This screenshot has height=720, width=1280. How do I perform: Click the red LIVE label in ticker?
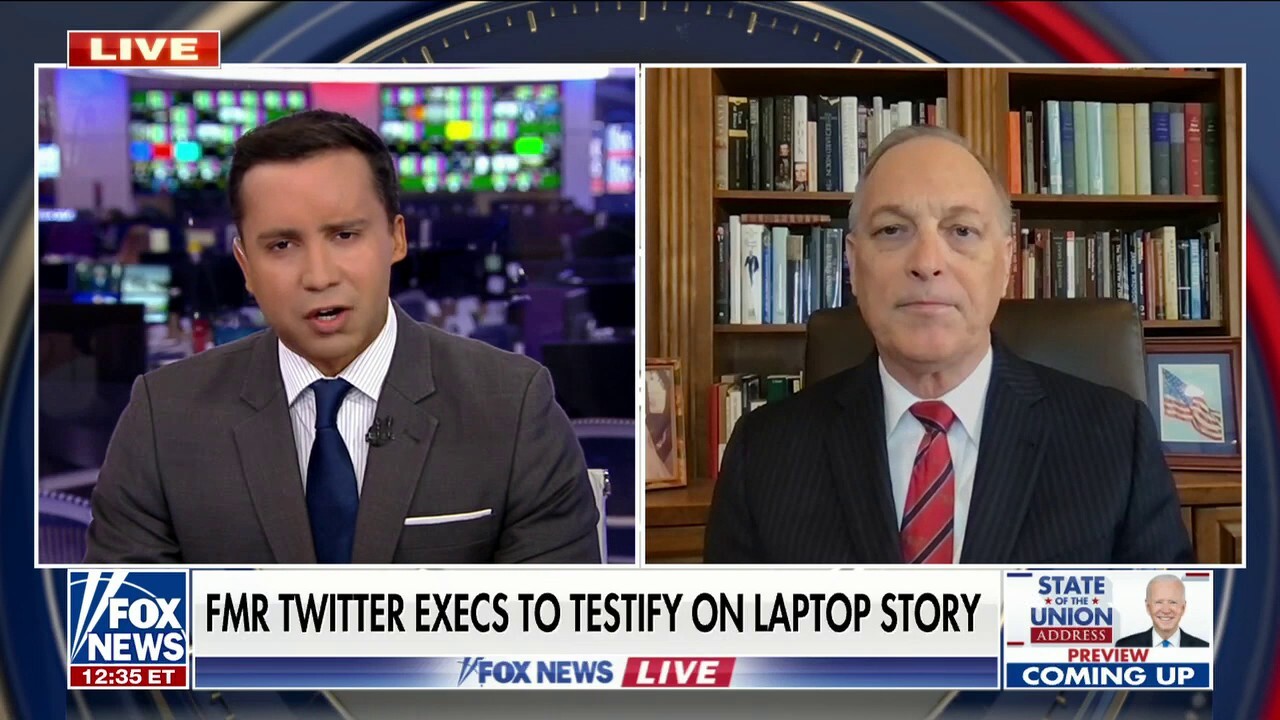pyautogui.click(x=678, y=672)
